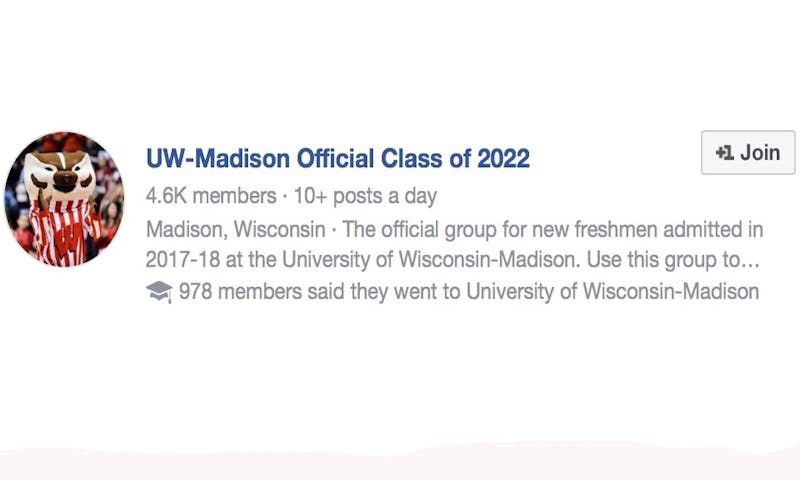Image resolution: width=800 pixels, height=480 pixels.
Task: Click the add-person plus icon beside Join
Action: coord(724,153)
